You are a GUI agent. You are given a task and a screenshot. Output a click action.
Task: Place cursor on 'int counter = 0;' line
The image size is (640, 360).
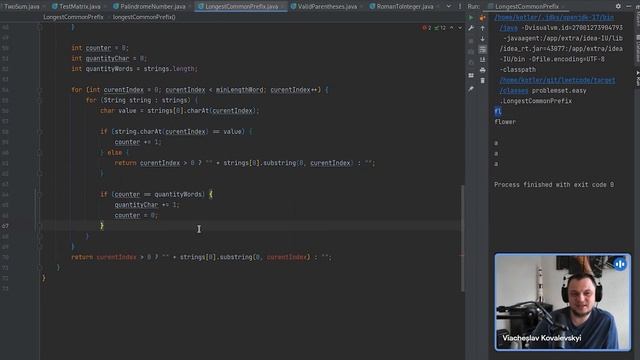100,48
